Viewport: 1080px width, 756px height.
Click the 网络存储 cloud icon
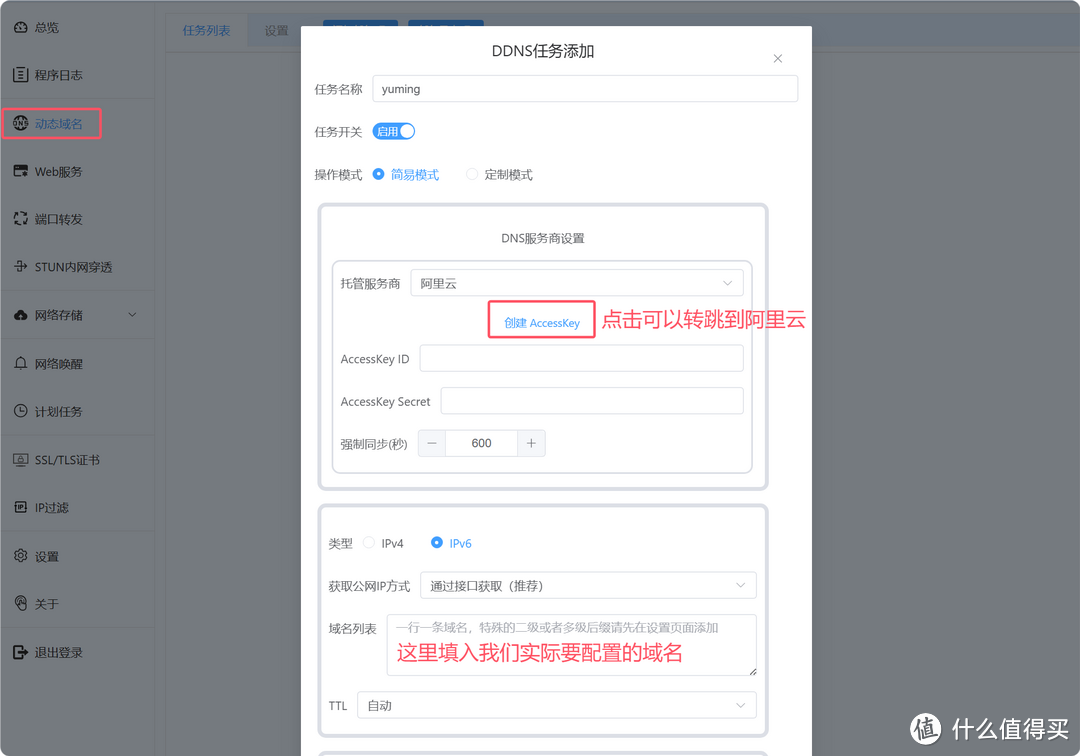(x=21, y=315)
